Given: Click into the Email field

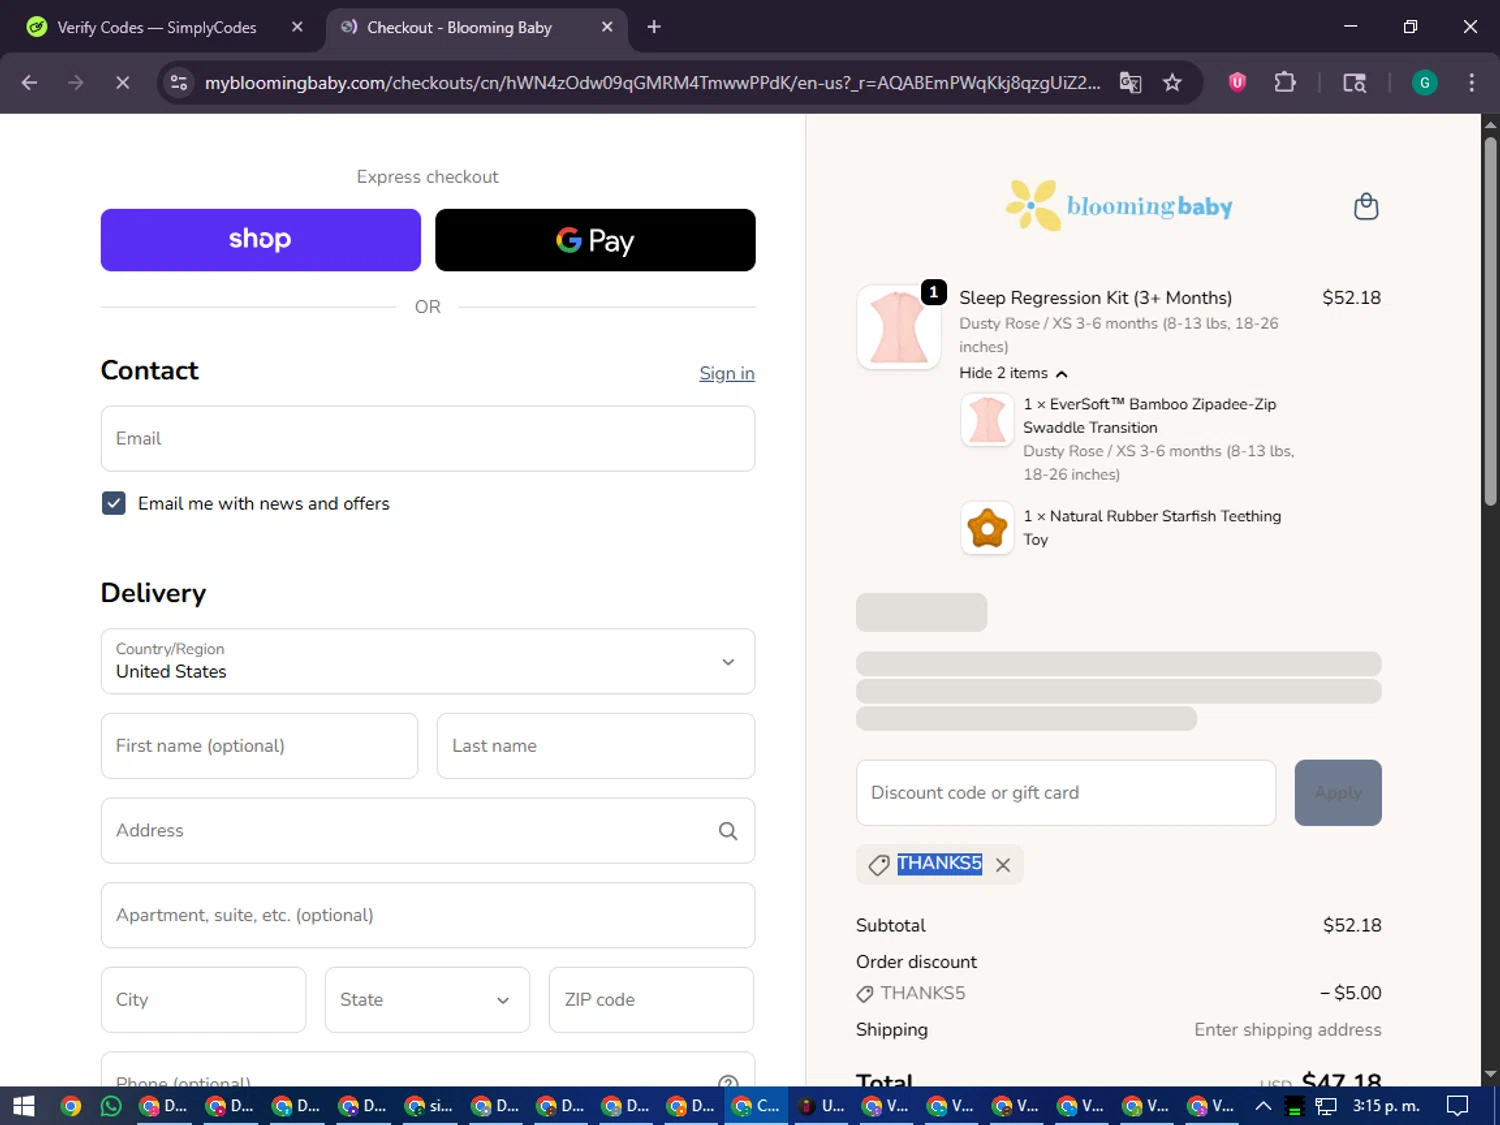Looking at the screenshot, I should (428, 439).
